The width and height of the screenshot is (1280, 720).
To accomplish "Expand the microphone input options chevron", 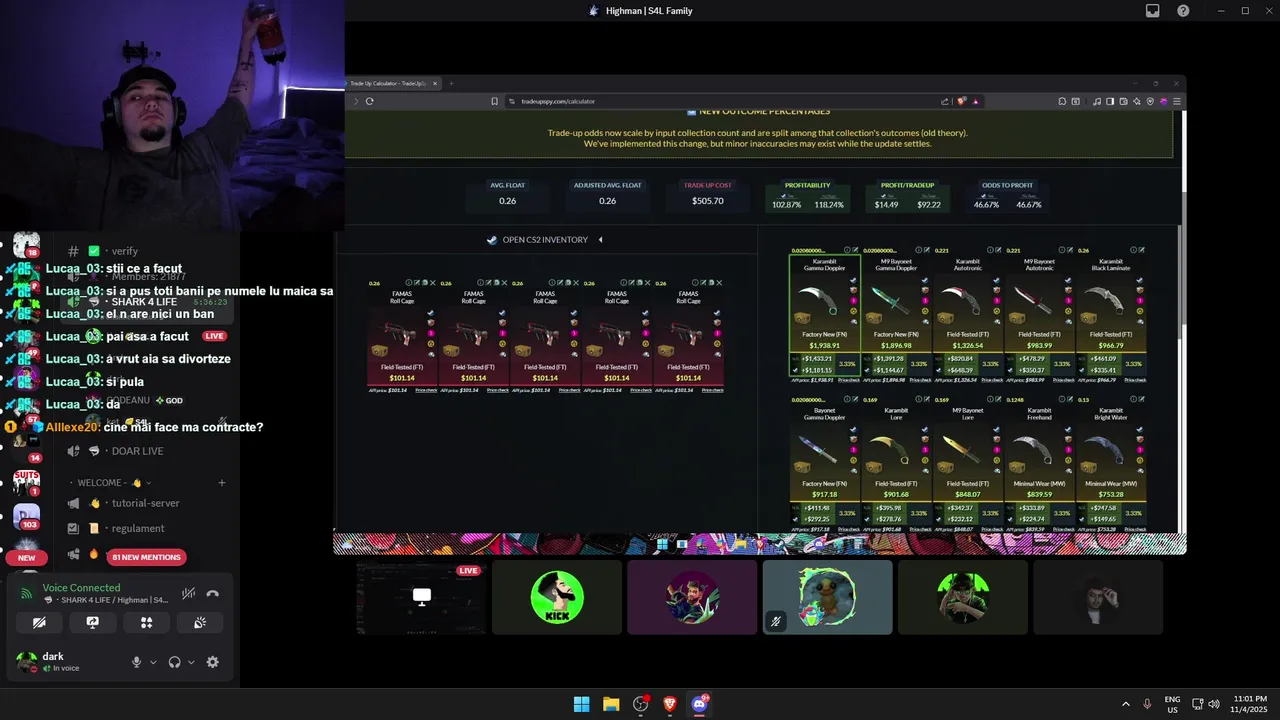I will (x=153, y=662).
